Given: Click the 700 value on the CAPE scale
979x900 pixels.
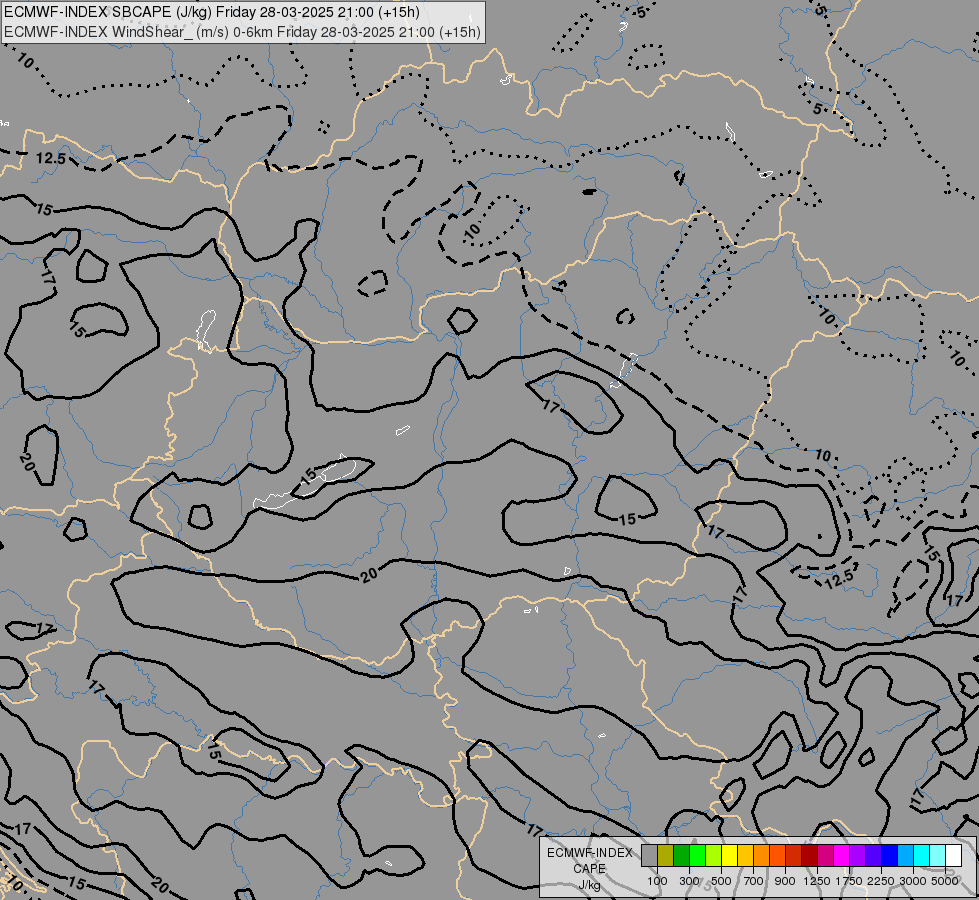Looking at the screenshot, I should pos(754,881).
